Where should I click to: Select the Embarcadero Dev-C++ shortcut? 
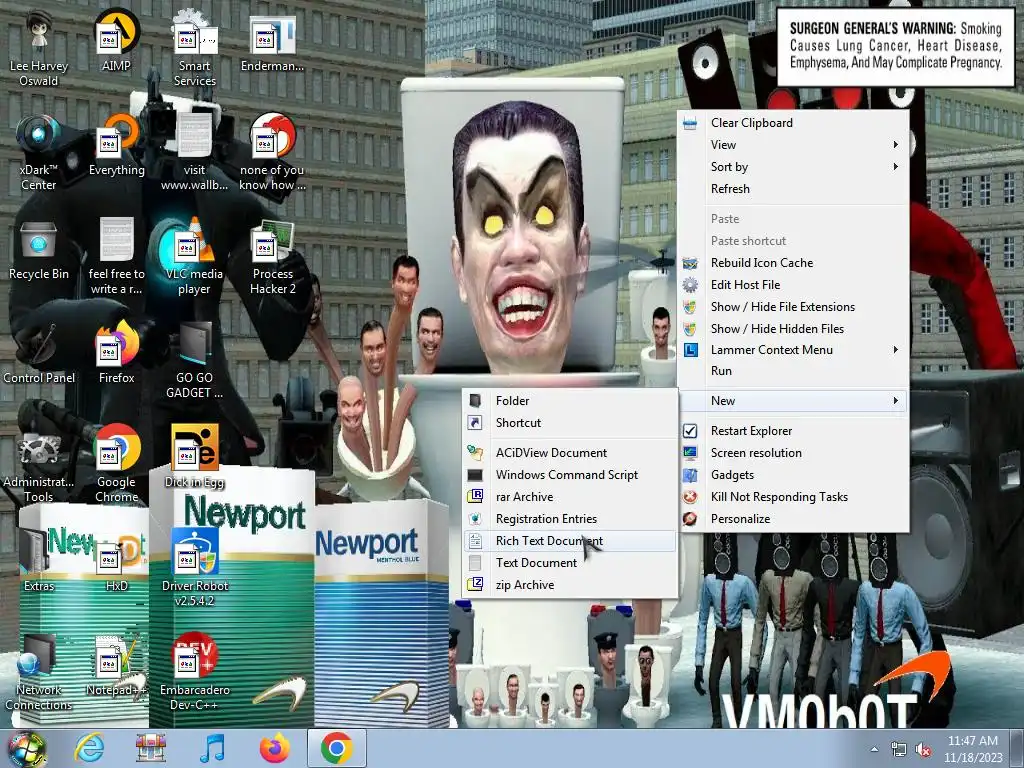click(194, 673)
